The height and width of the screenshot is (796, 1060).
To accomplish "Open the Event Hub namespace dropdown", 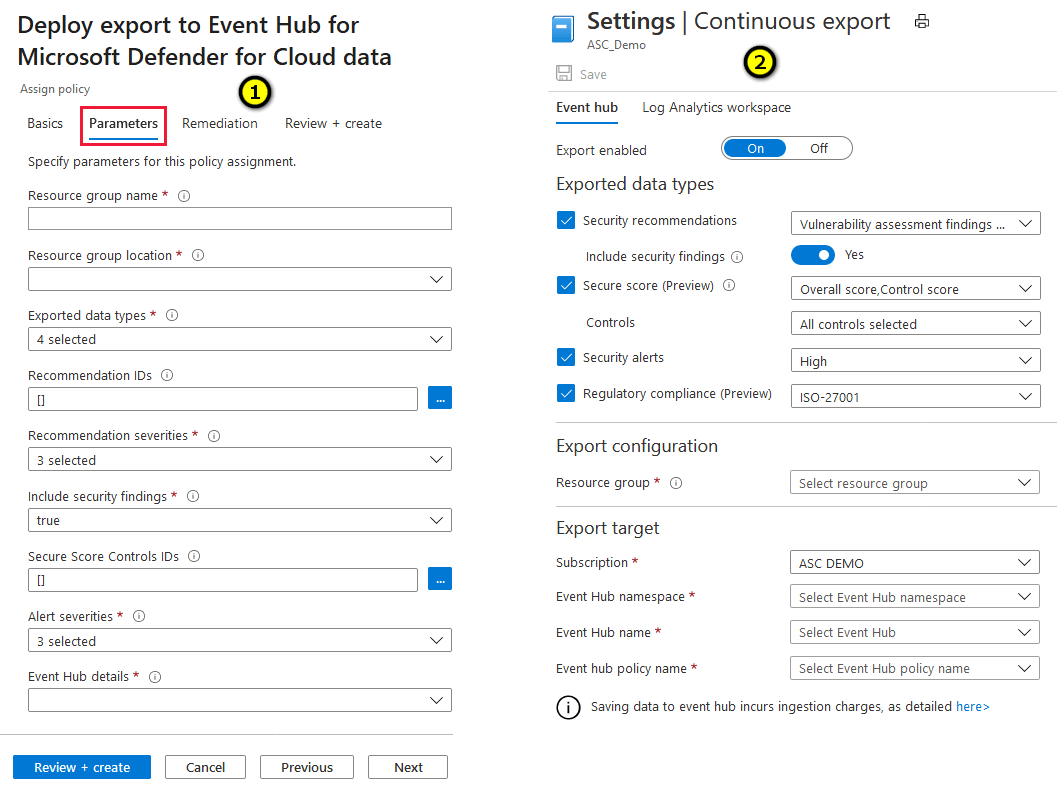I will [x=915, y=597].
